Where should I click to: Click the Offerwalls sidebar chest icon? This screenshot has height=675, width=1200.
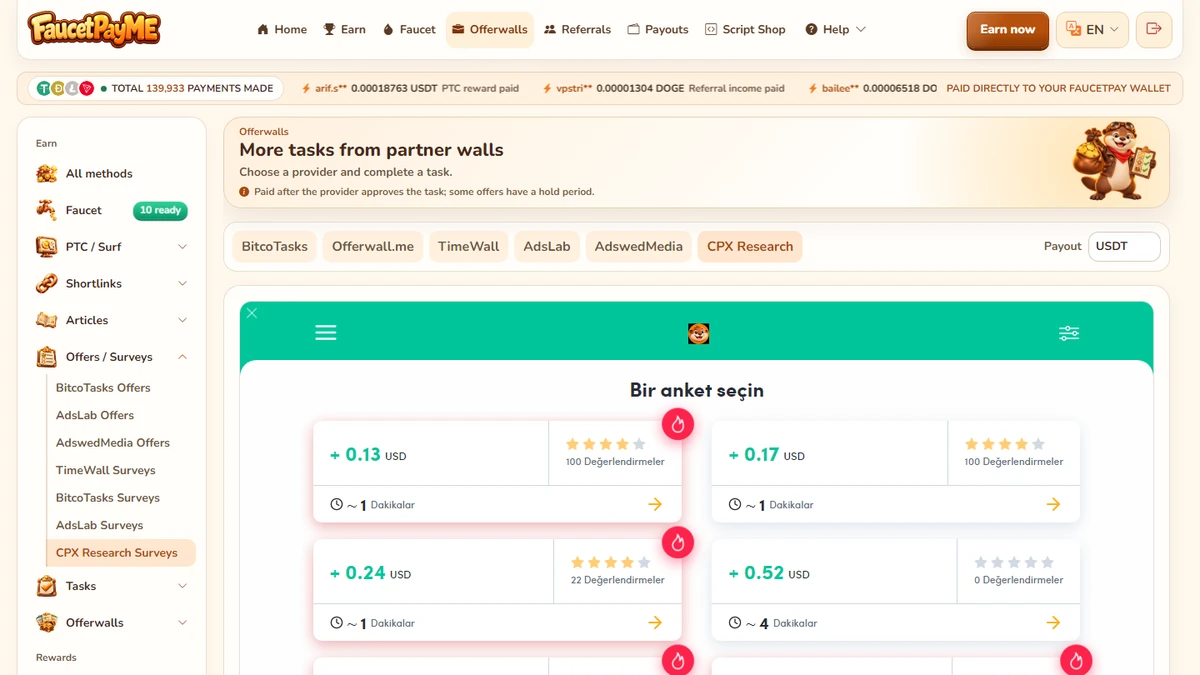pos(46,623)
